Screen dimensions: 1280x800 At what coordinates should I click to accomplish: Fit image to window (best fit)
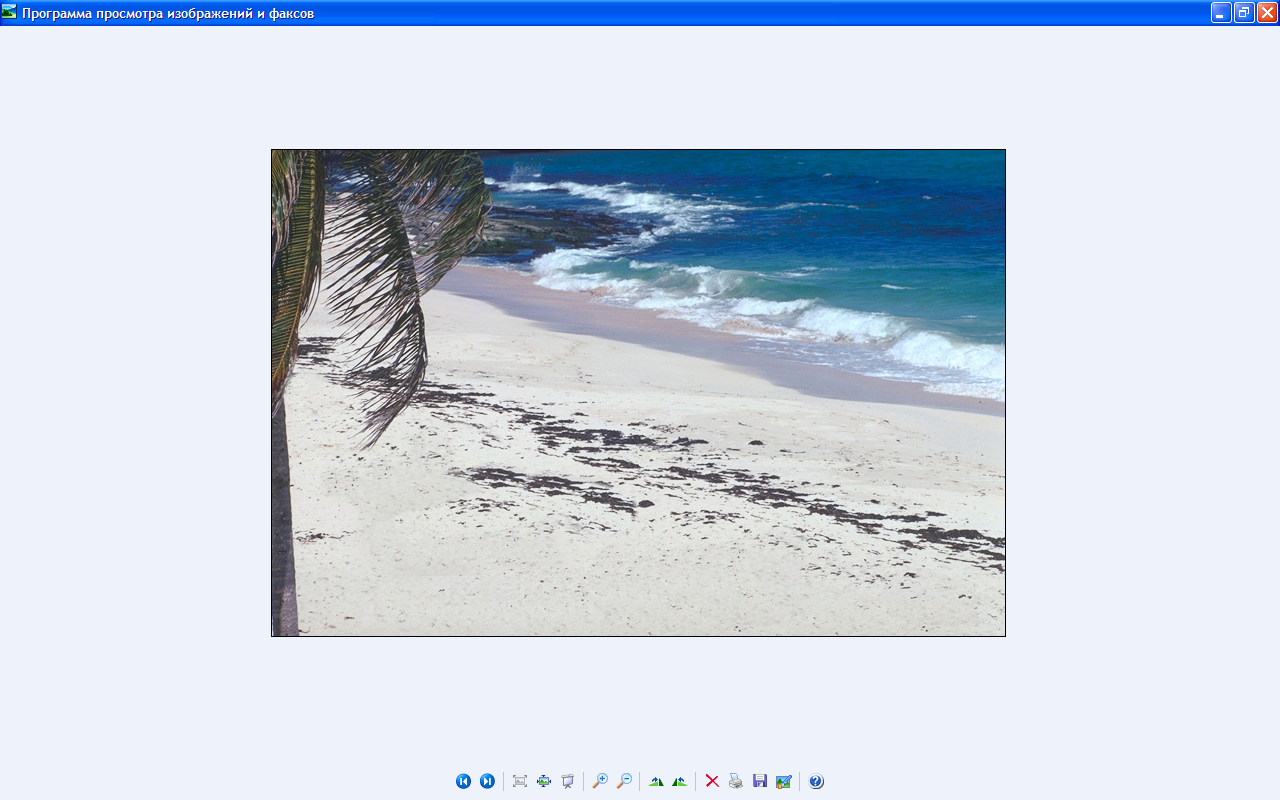pyautogui.click(x=520, y=781)
